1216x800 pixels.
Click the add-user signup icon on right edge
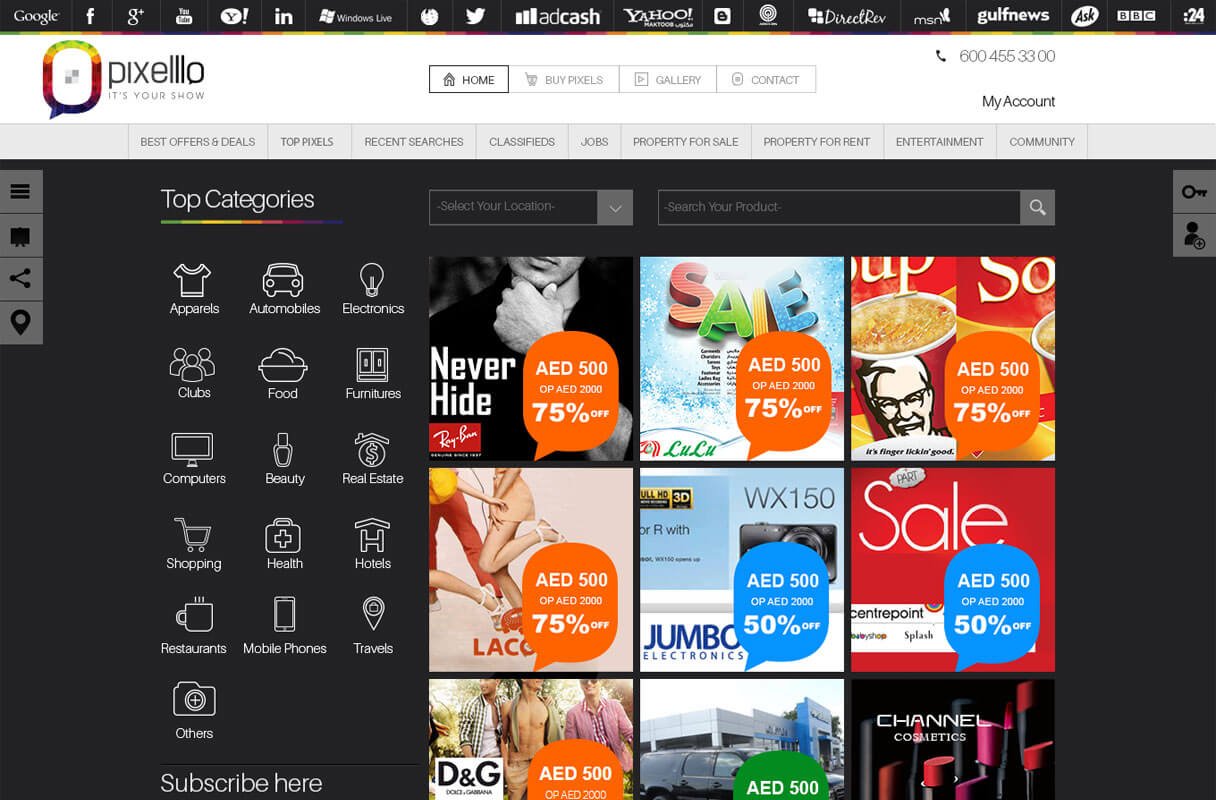coord(1194,234)
